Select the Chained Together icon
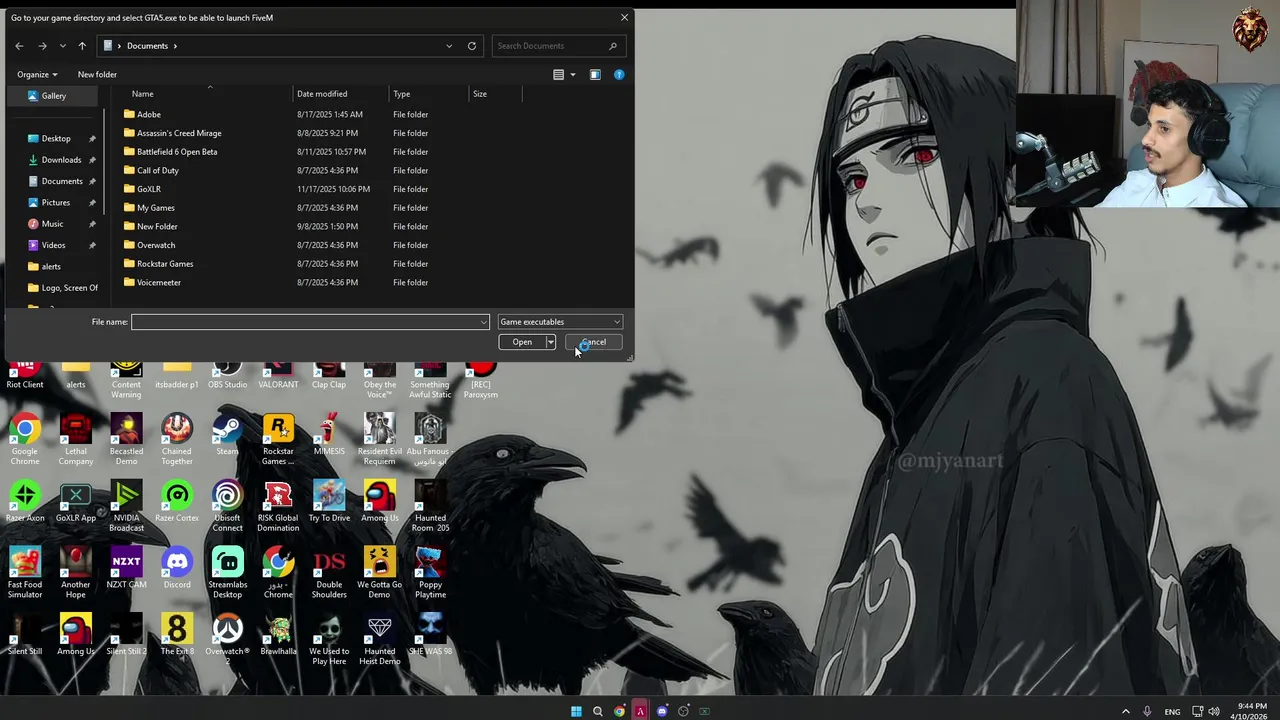 (x=177, y=440)
